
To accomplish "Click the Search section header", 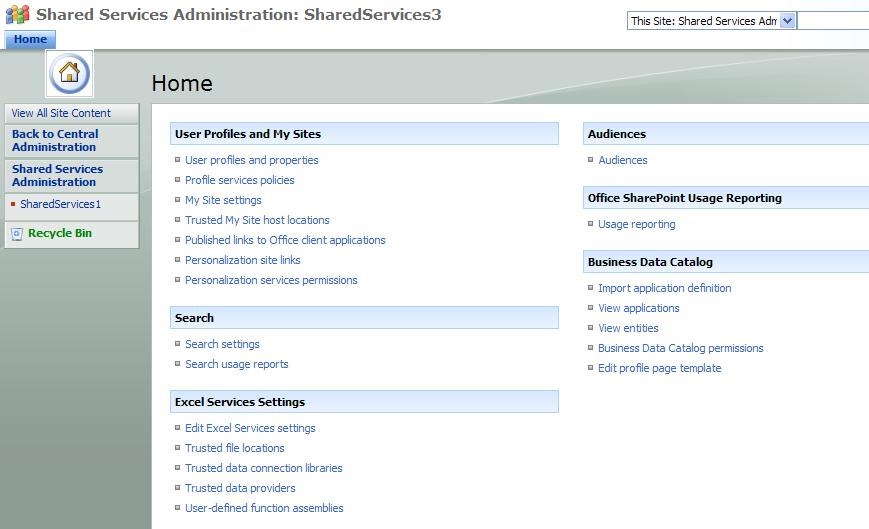I will click(x=364, y=318).
